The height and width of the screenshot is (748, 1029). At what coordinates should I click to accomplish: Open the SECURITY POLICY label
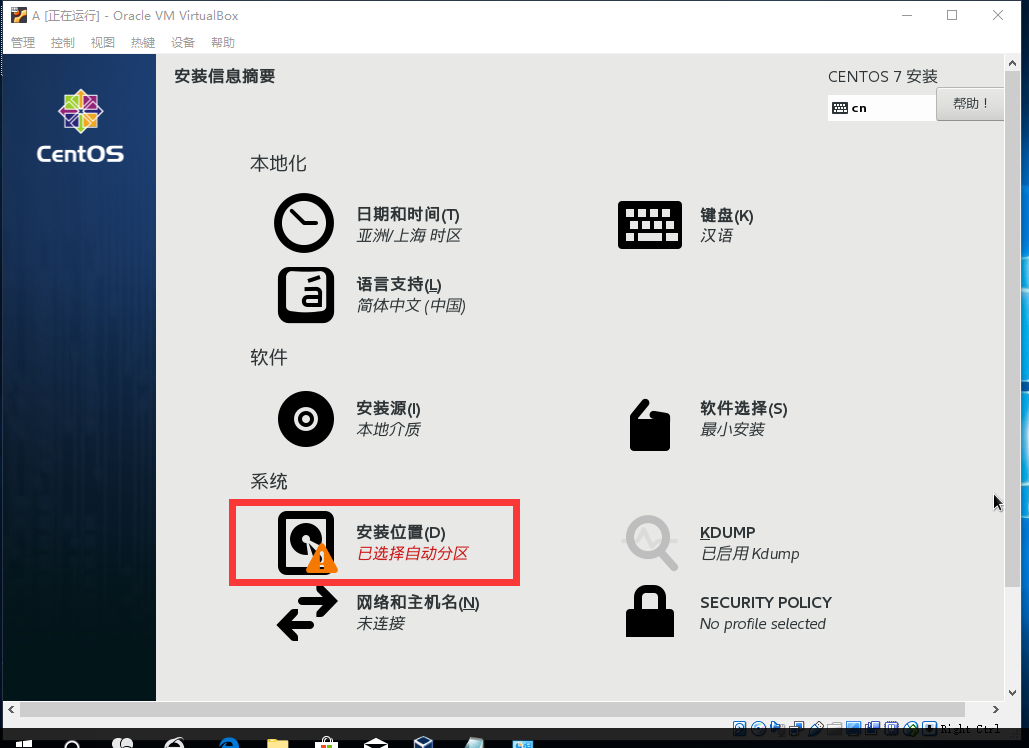click(x=766, y=602)
